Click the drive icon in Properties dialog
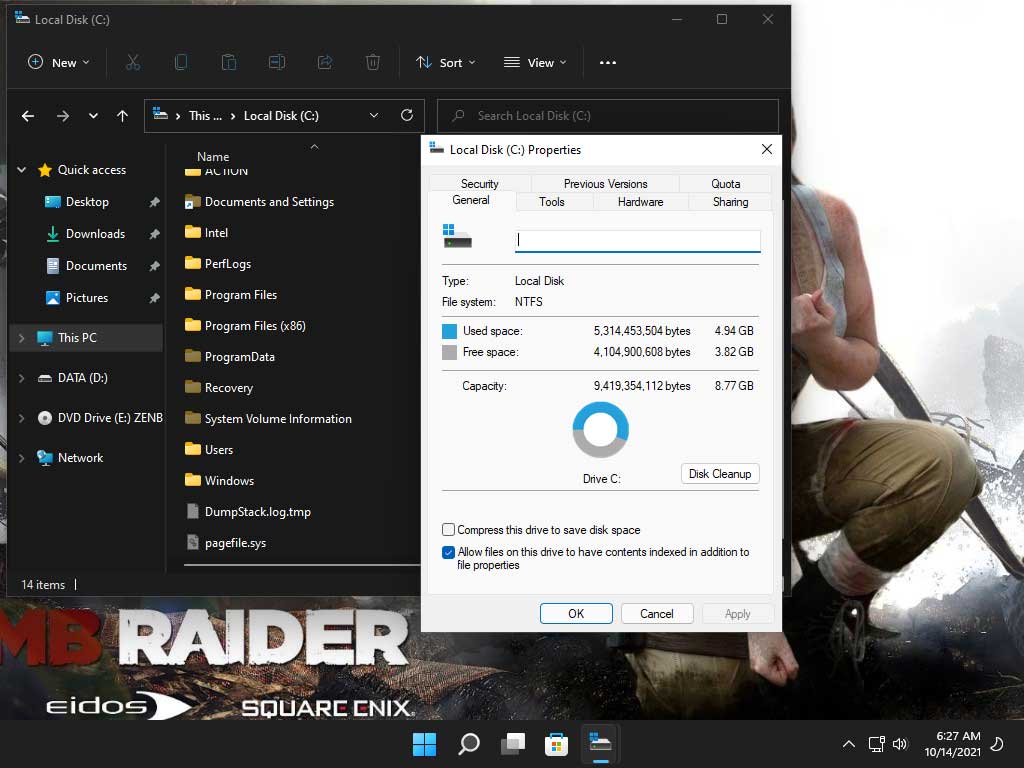 click(457, 236)
